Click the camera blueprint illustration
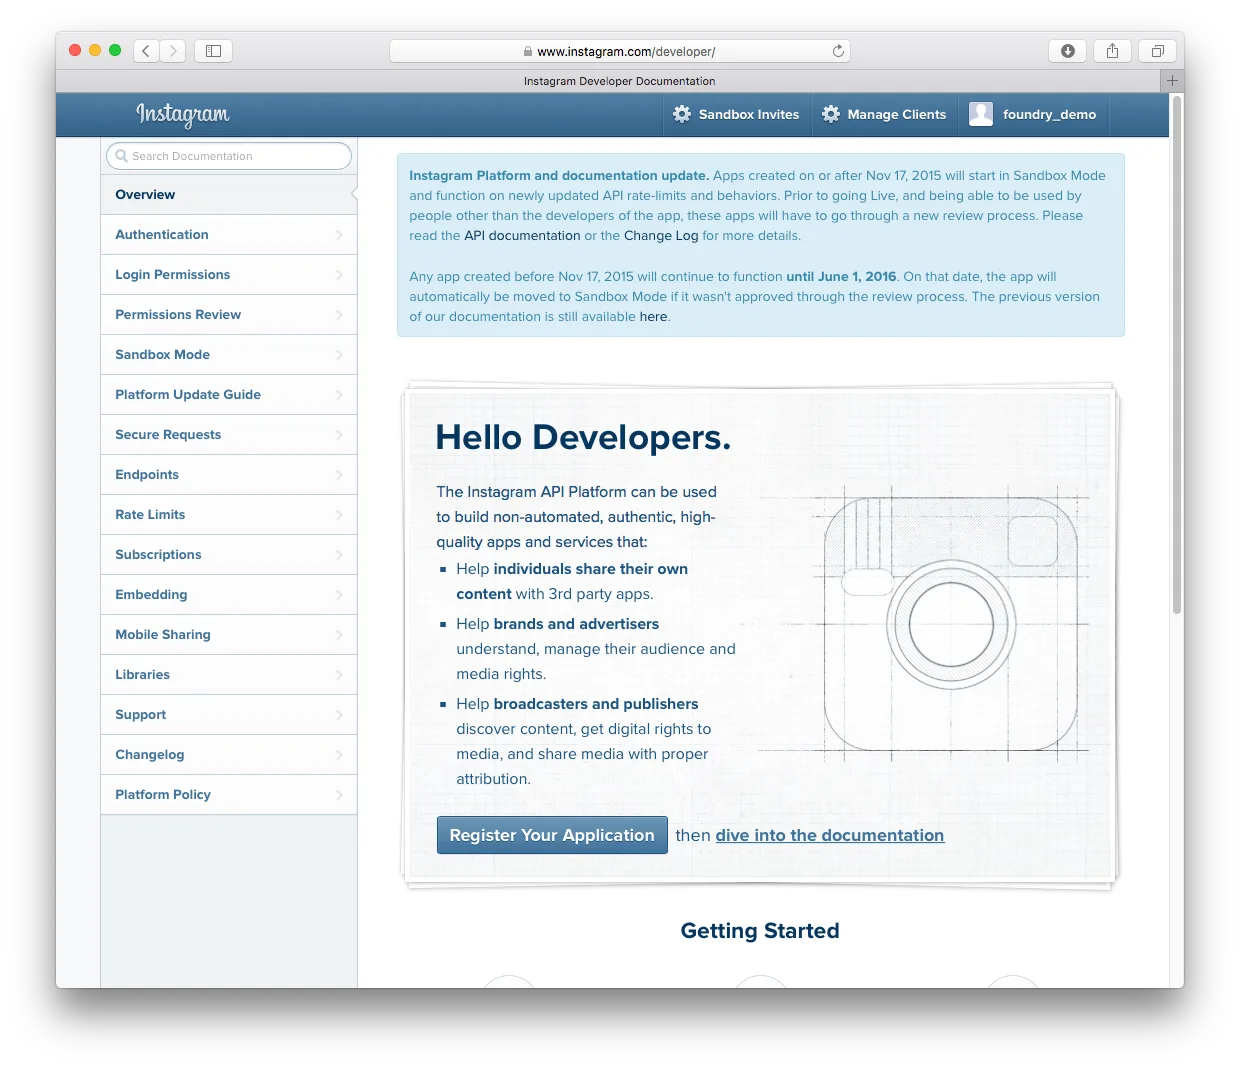 point(950,622)
